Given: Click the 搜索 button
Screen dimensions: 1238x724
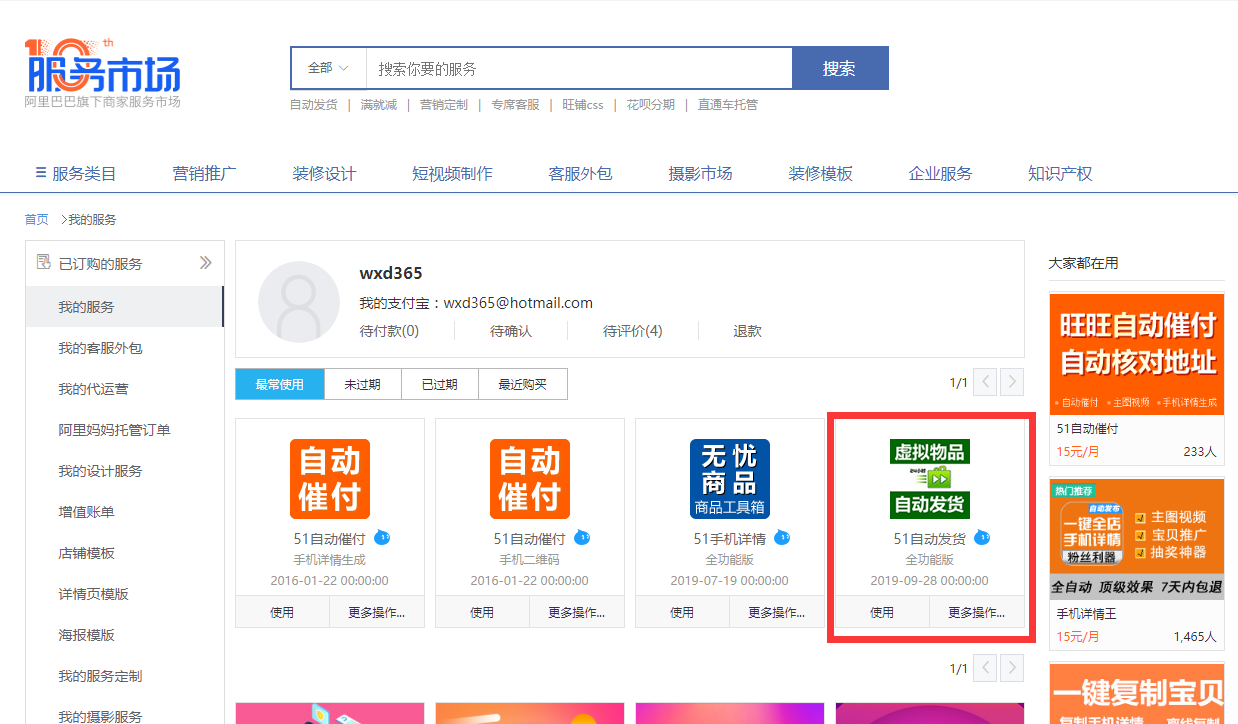Looking at the screenshot, I should [840, 68].
